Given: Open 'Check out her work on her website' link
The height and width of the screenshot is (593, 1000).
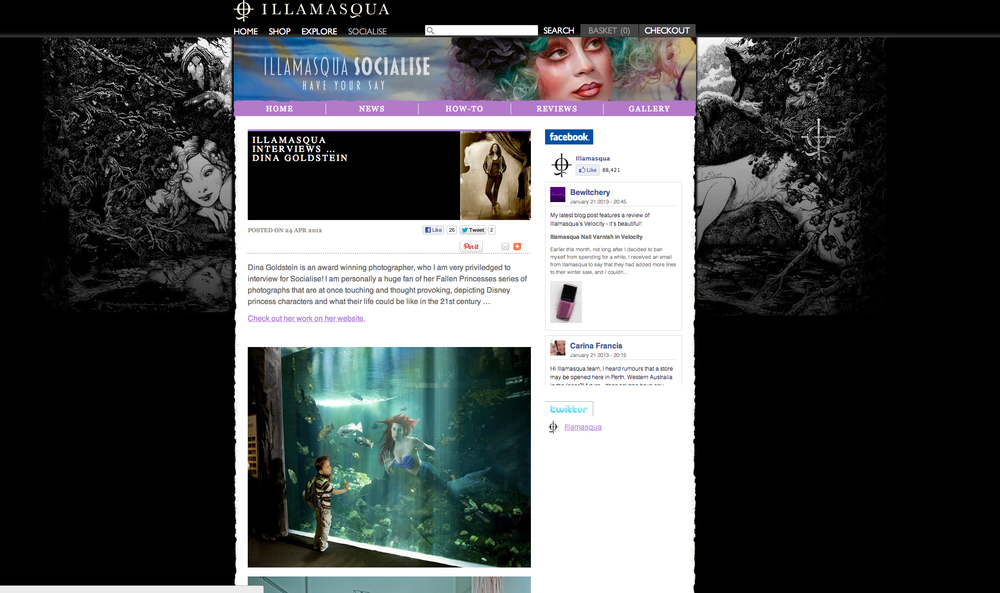Looking at the screenshot, I should 306,318.
